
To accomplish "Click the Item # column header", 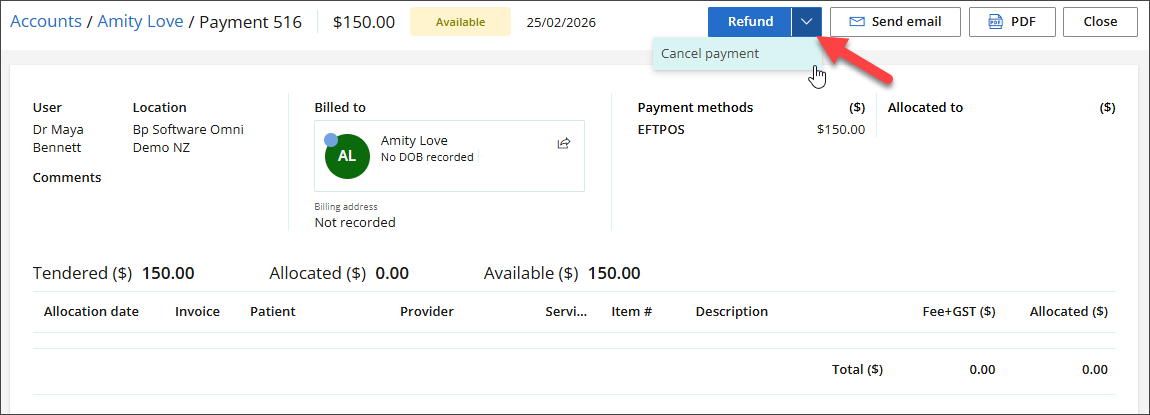I will (x=632, y=312).
